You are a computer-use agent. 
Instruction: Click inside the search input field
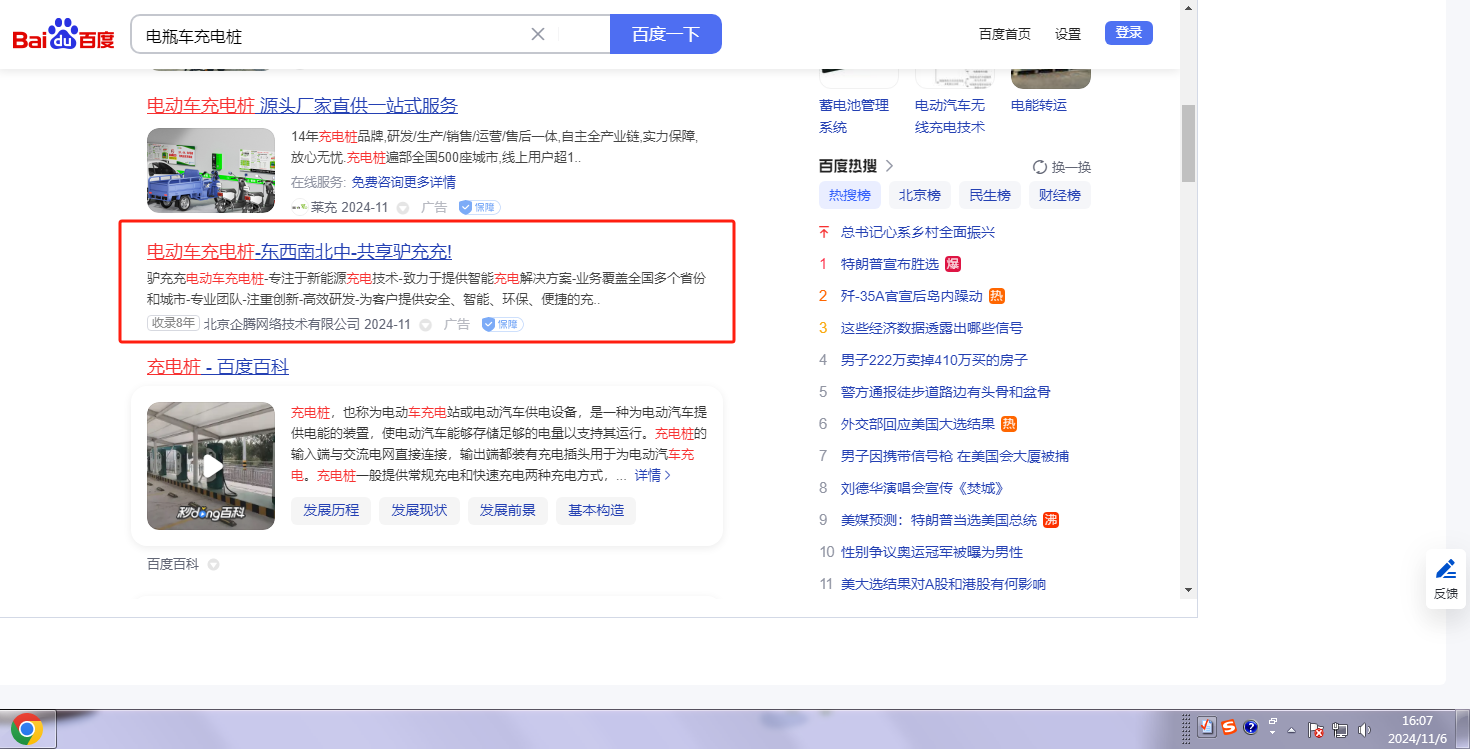pos(330,35)
